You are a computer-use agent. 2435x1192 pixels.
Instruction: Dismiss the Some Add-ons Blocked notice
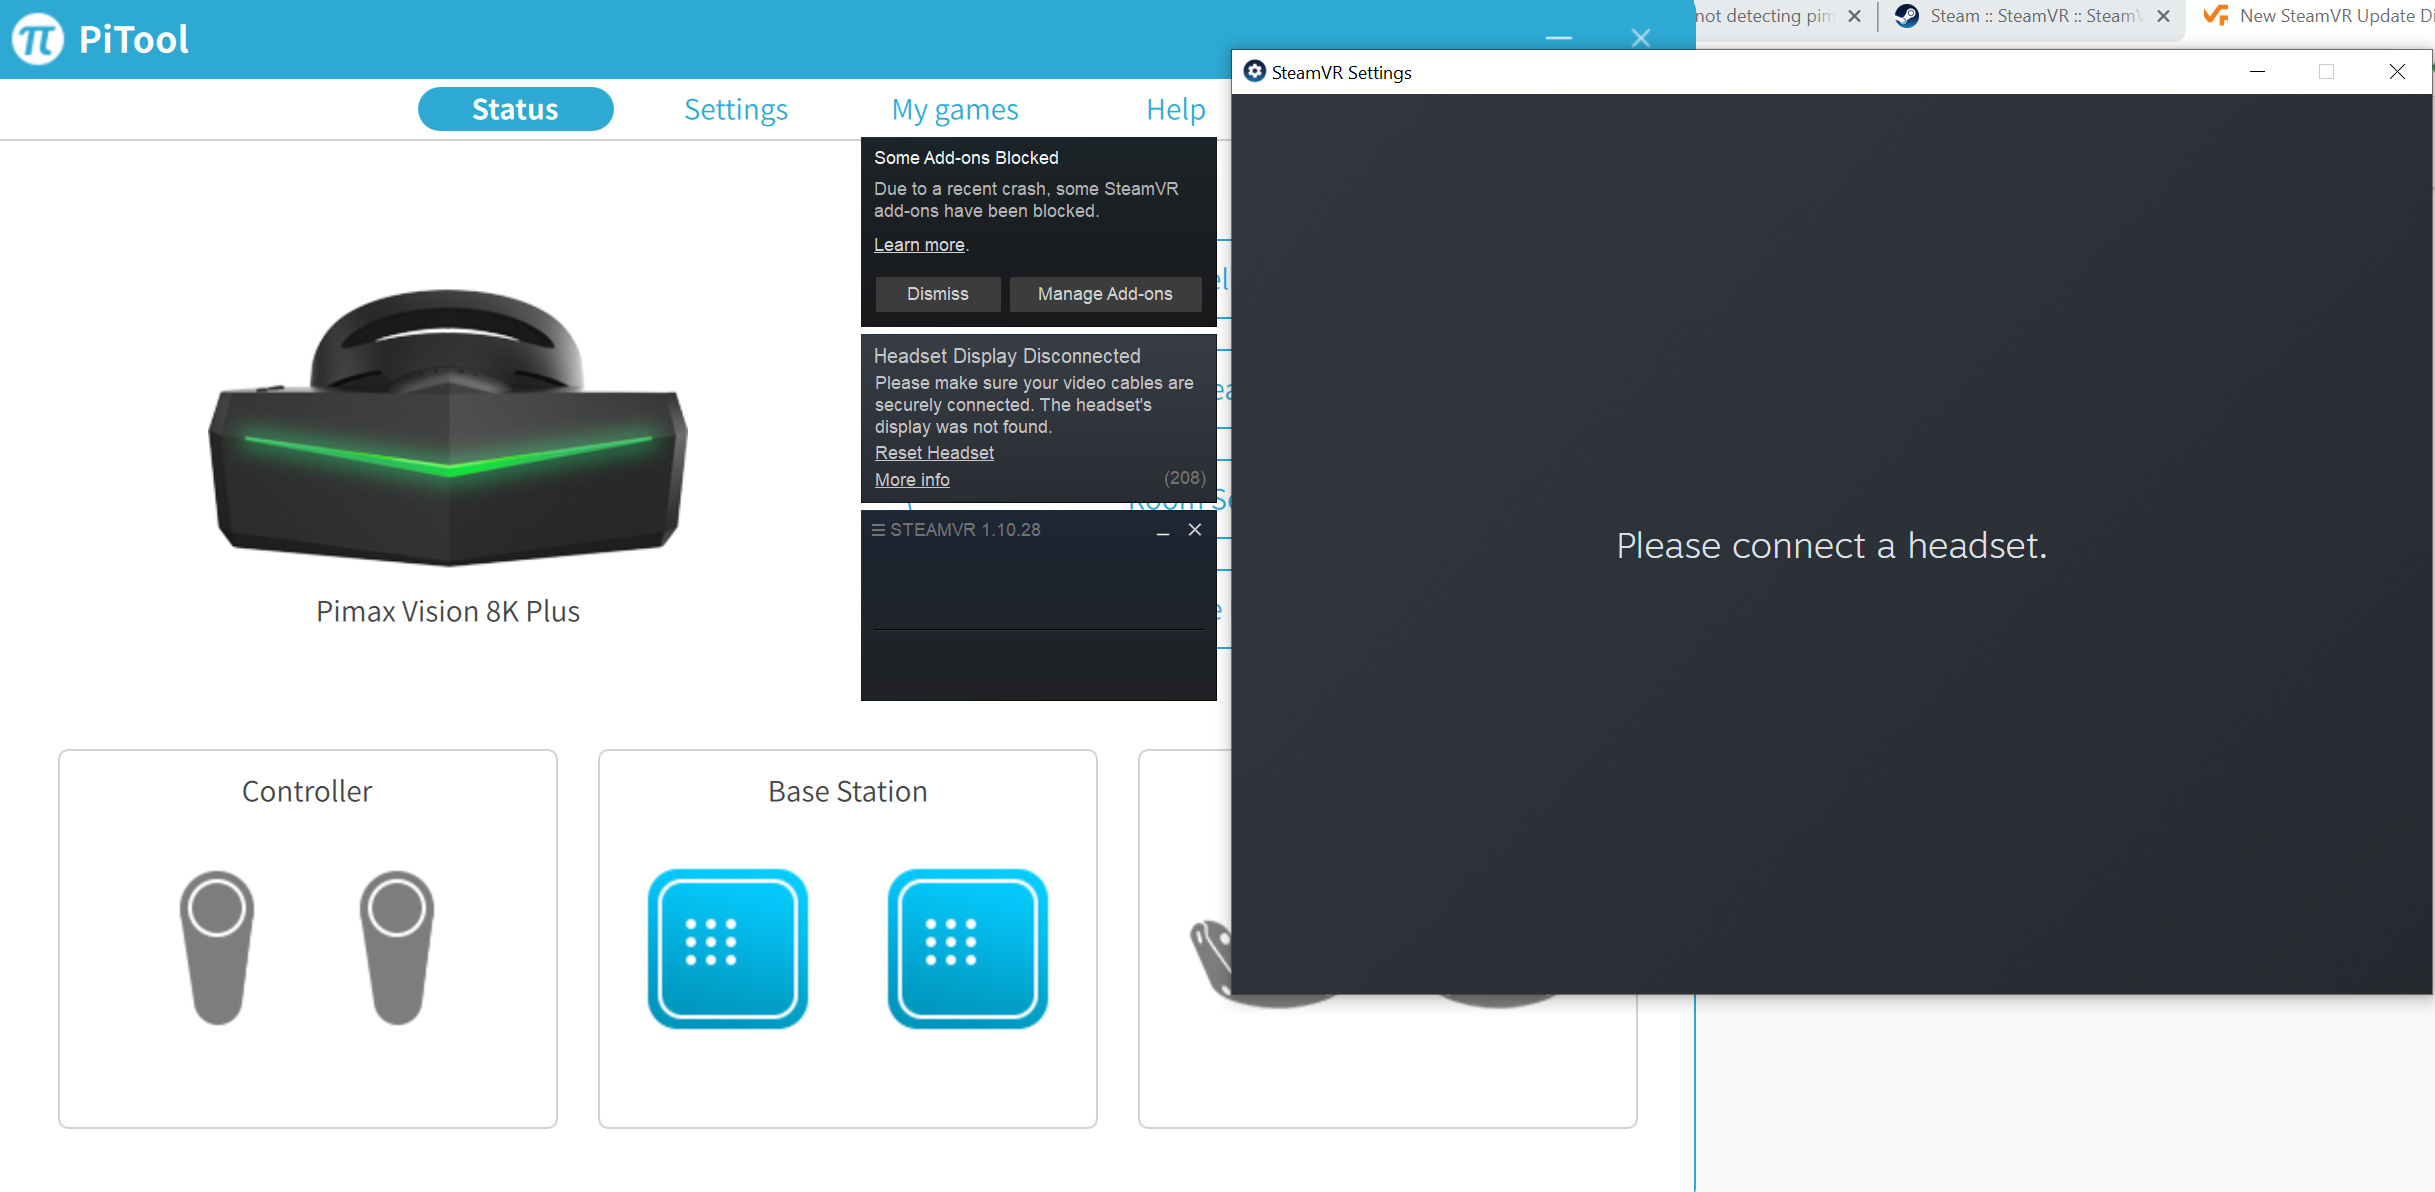pos(938,294)
